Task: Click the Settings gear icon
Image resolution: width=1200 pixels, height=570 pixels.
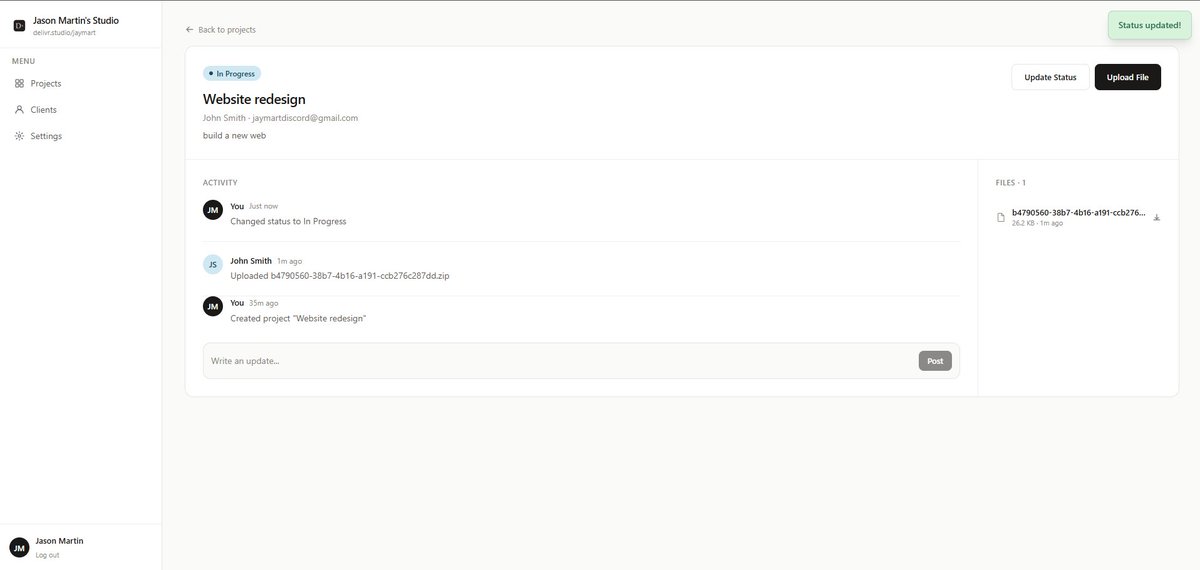Action: (x=19, y=135)
